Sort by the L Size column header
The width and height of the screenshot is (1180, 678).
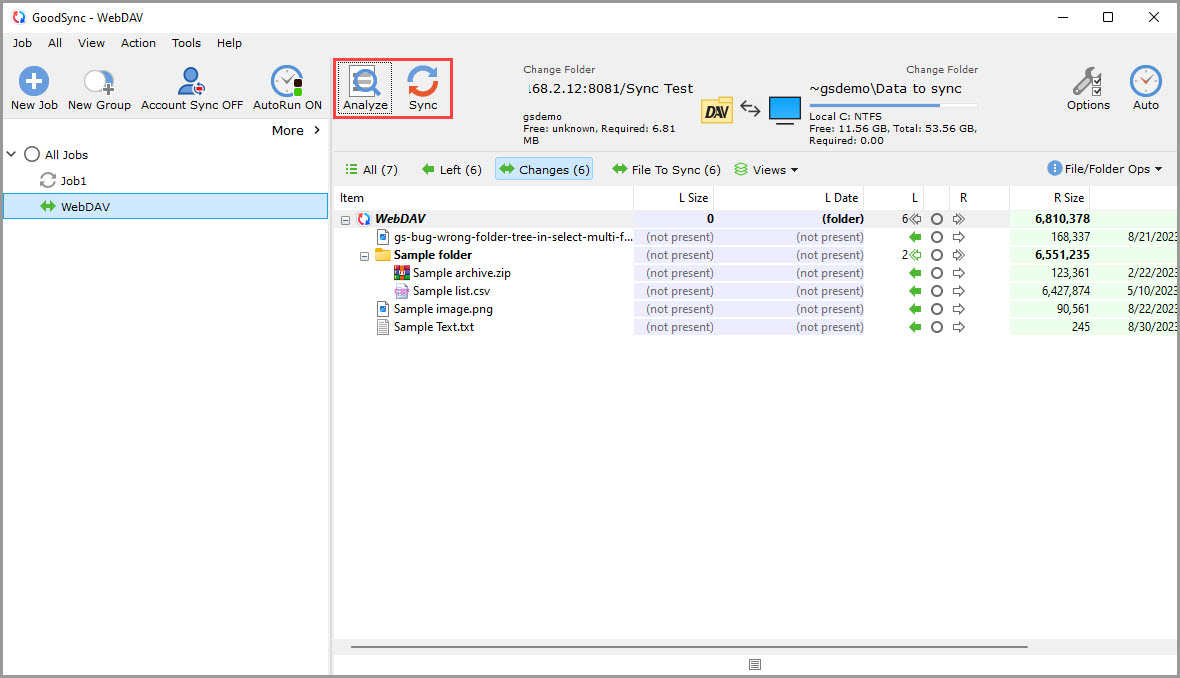click(693, 198)
